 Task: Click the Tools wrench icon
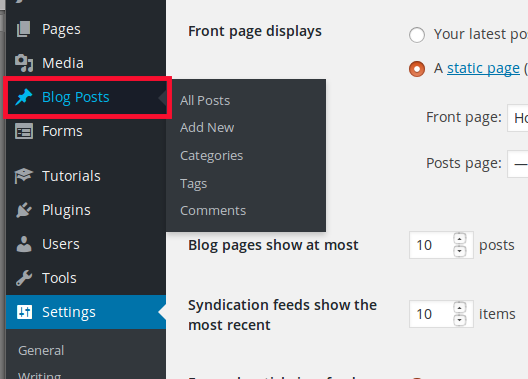click(x=24, y=278)
